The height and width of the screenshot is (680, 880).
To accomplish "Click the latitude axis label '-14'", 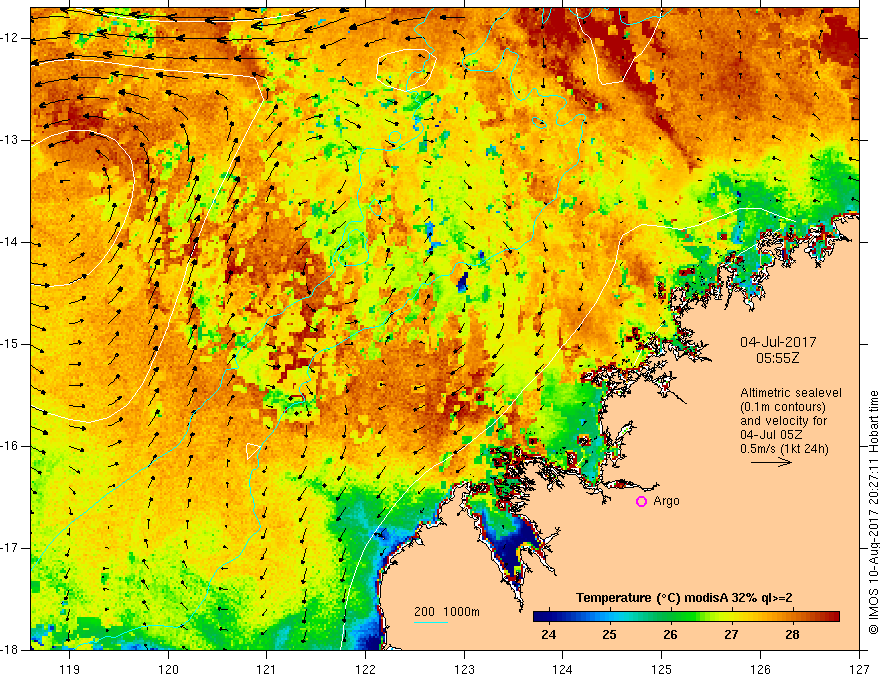I will [10, 242].
